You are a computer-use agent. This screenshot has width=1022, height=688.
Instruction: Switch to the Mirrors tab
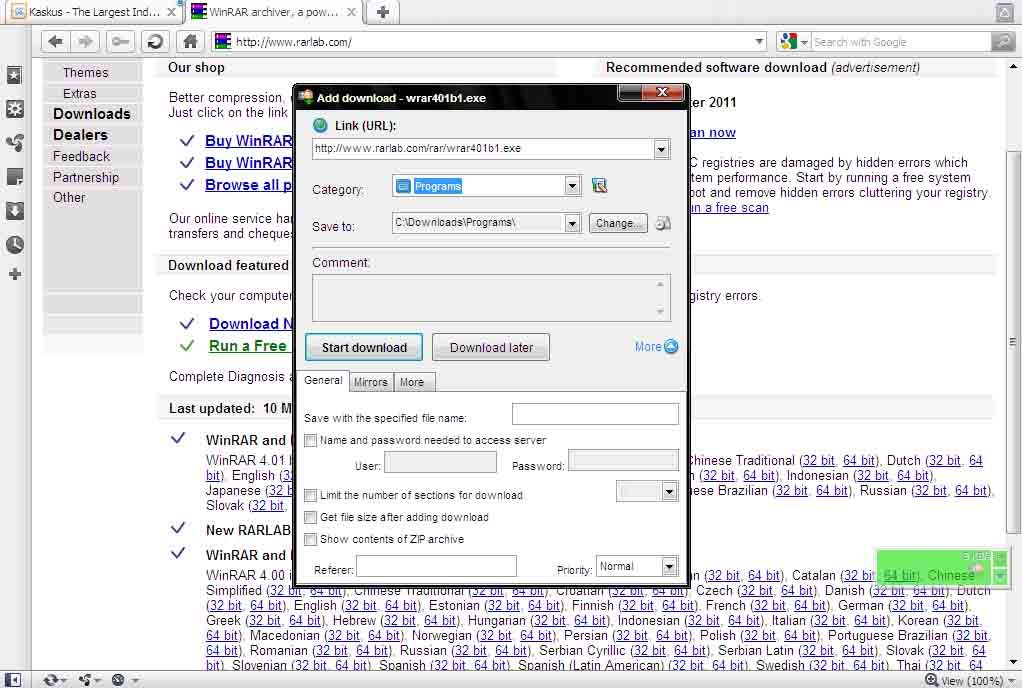click(371, 382)
